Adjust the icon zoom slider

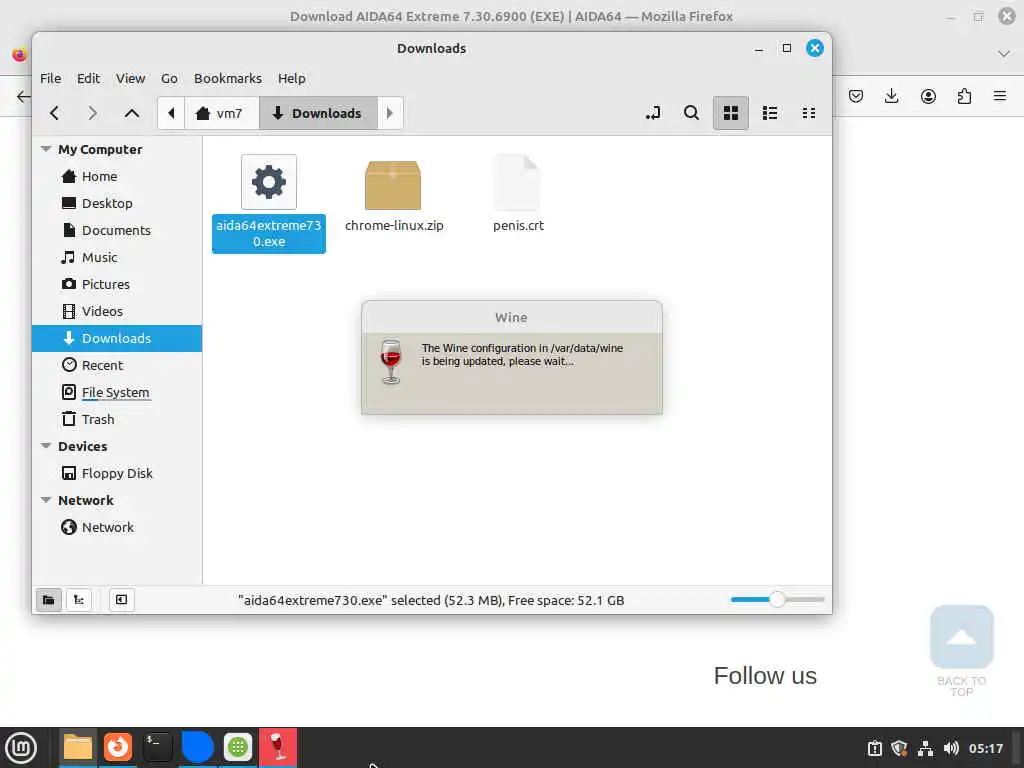(x=777, y=599)
